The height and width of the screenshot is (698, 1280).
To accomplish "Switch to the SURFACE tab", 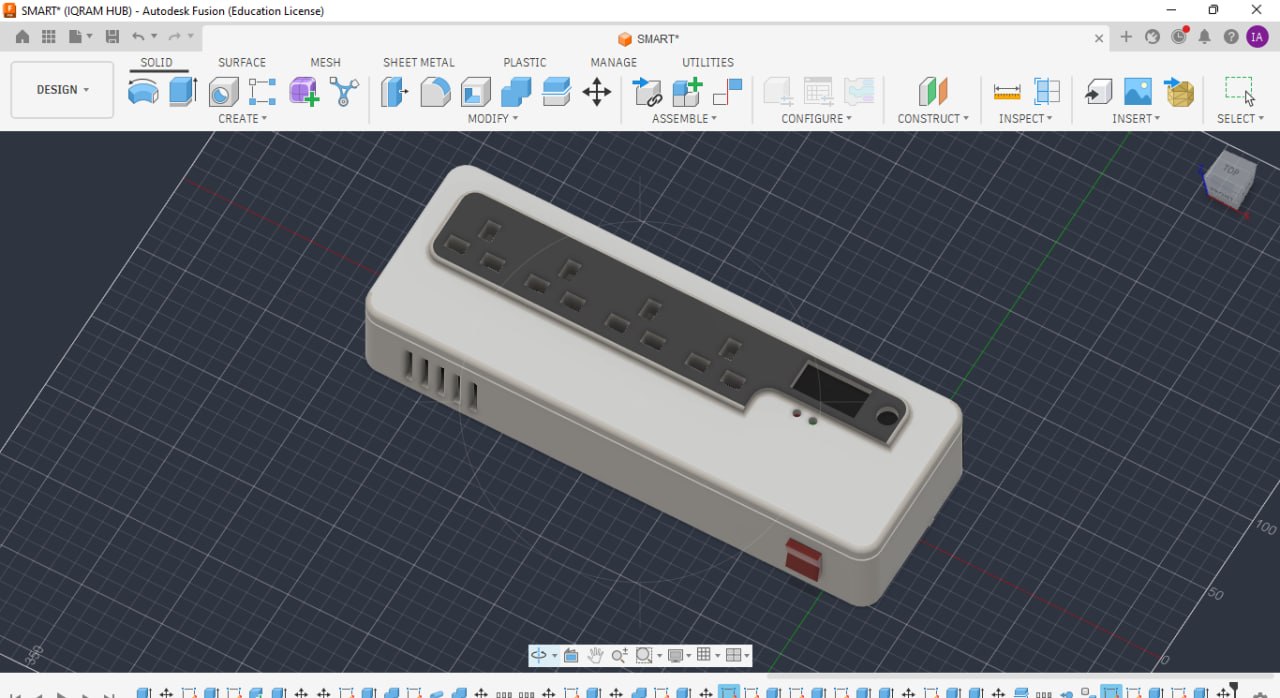I will pyautogui.click(x=242, y=62).
